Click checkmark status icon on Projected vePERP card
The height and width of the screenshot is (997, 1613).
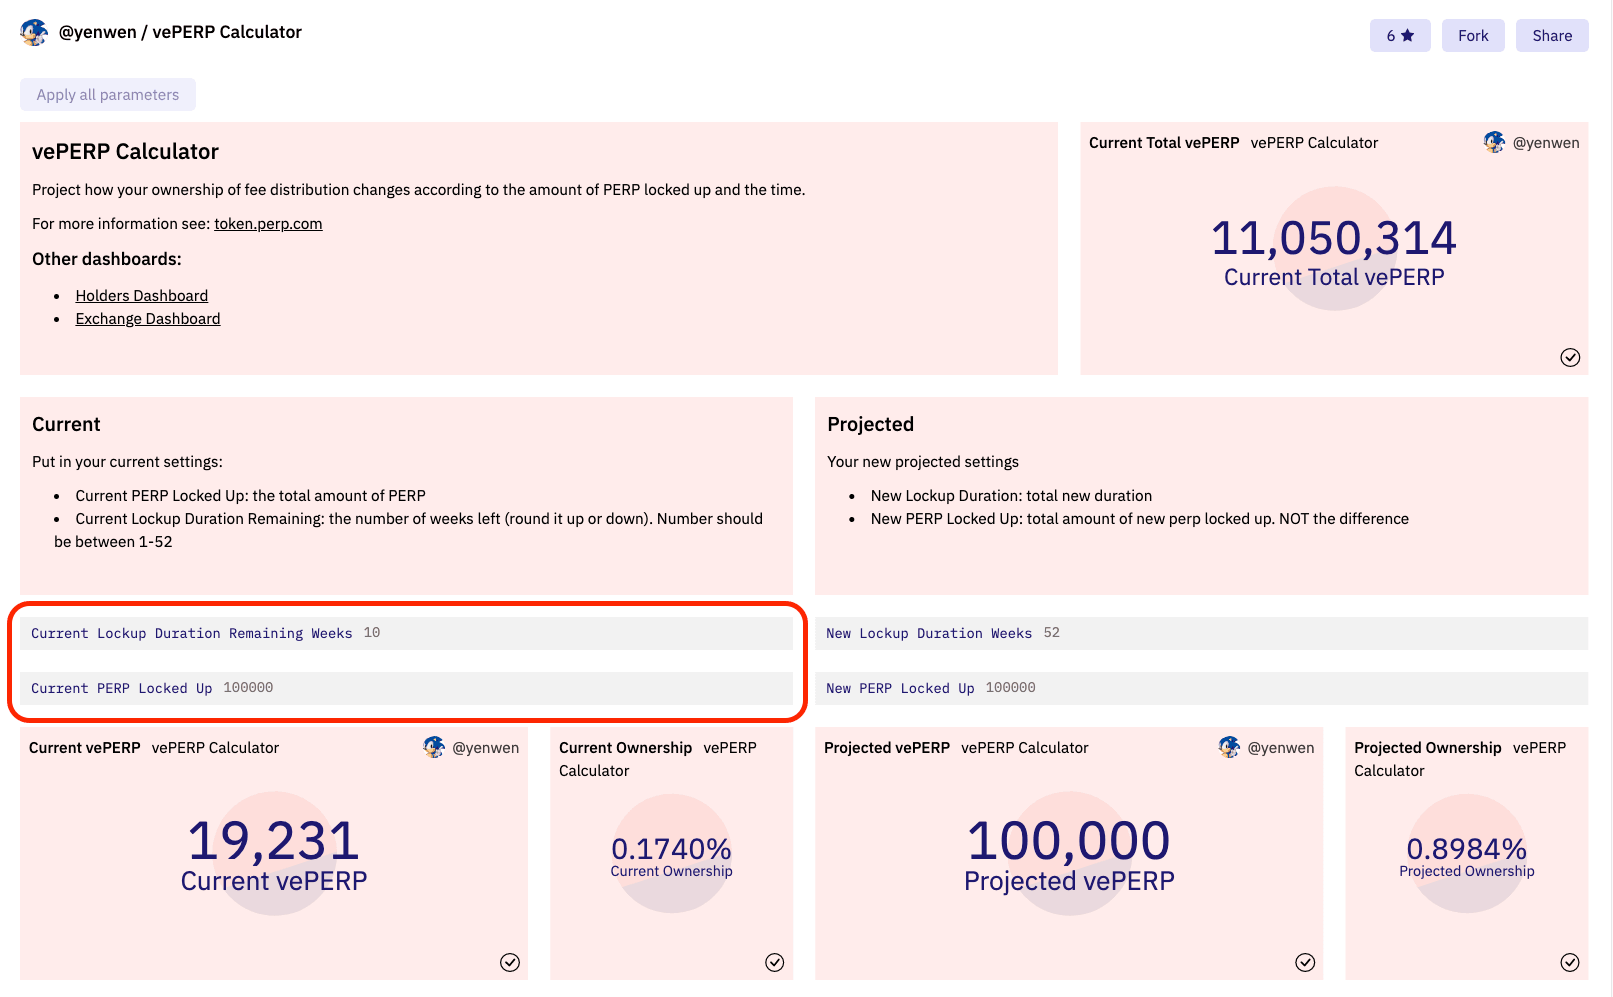click(1305, 962)
